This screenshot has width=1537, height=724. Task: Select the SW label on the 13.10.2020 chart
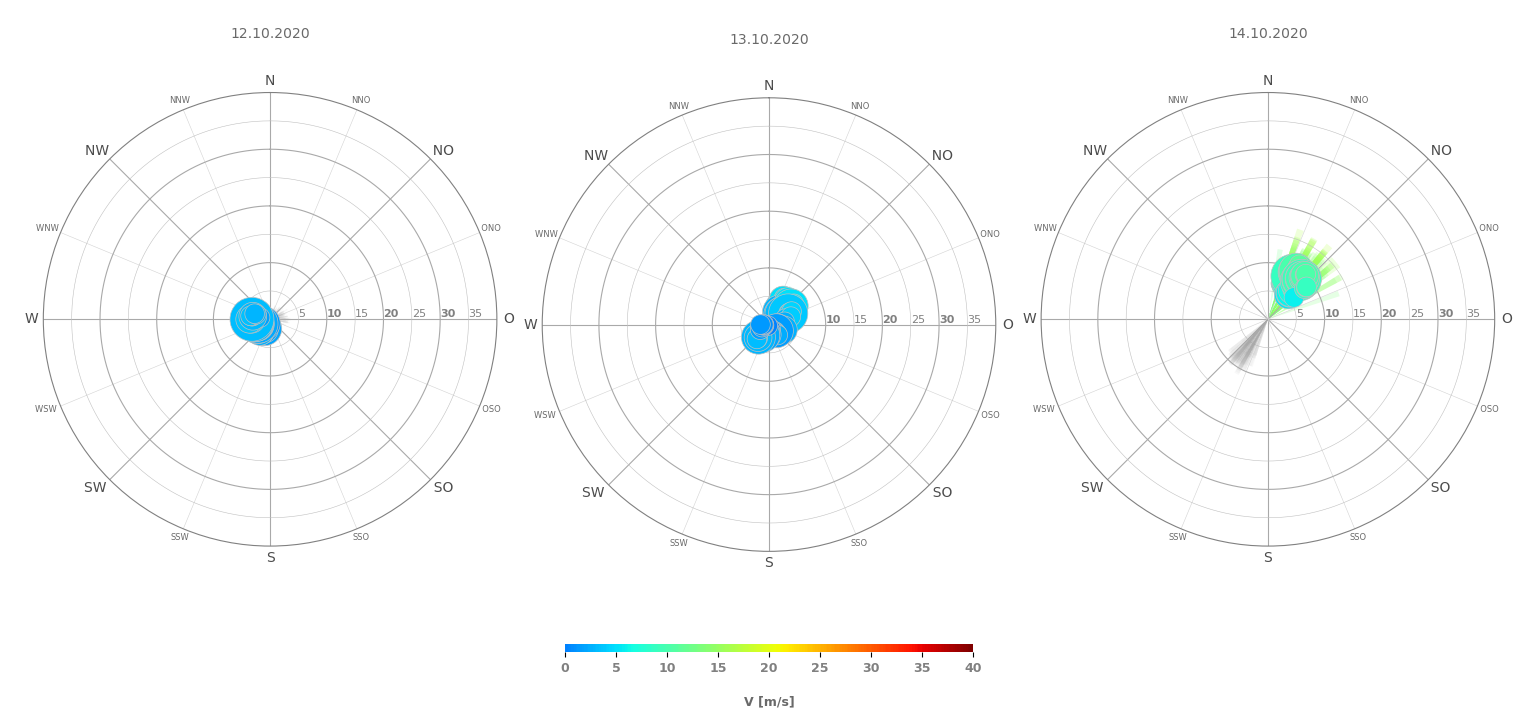click(593, 492)
